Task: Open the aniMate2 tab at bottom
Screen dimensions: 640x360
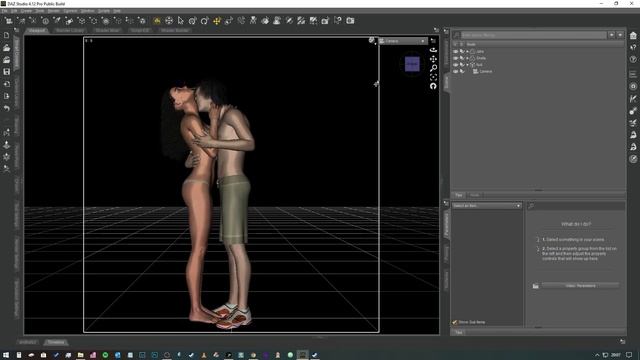Action: tap(28, 342)
